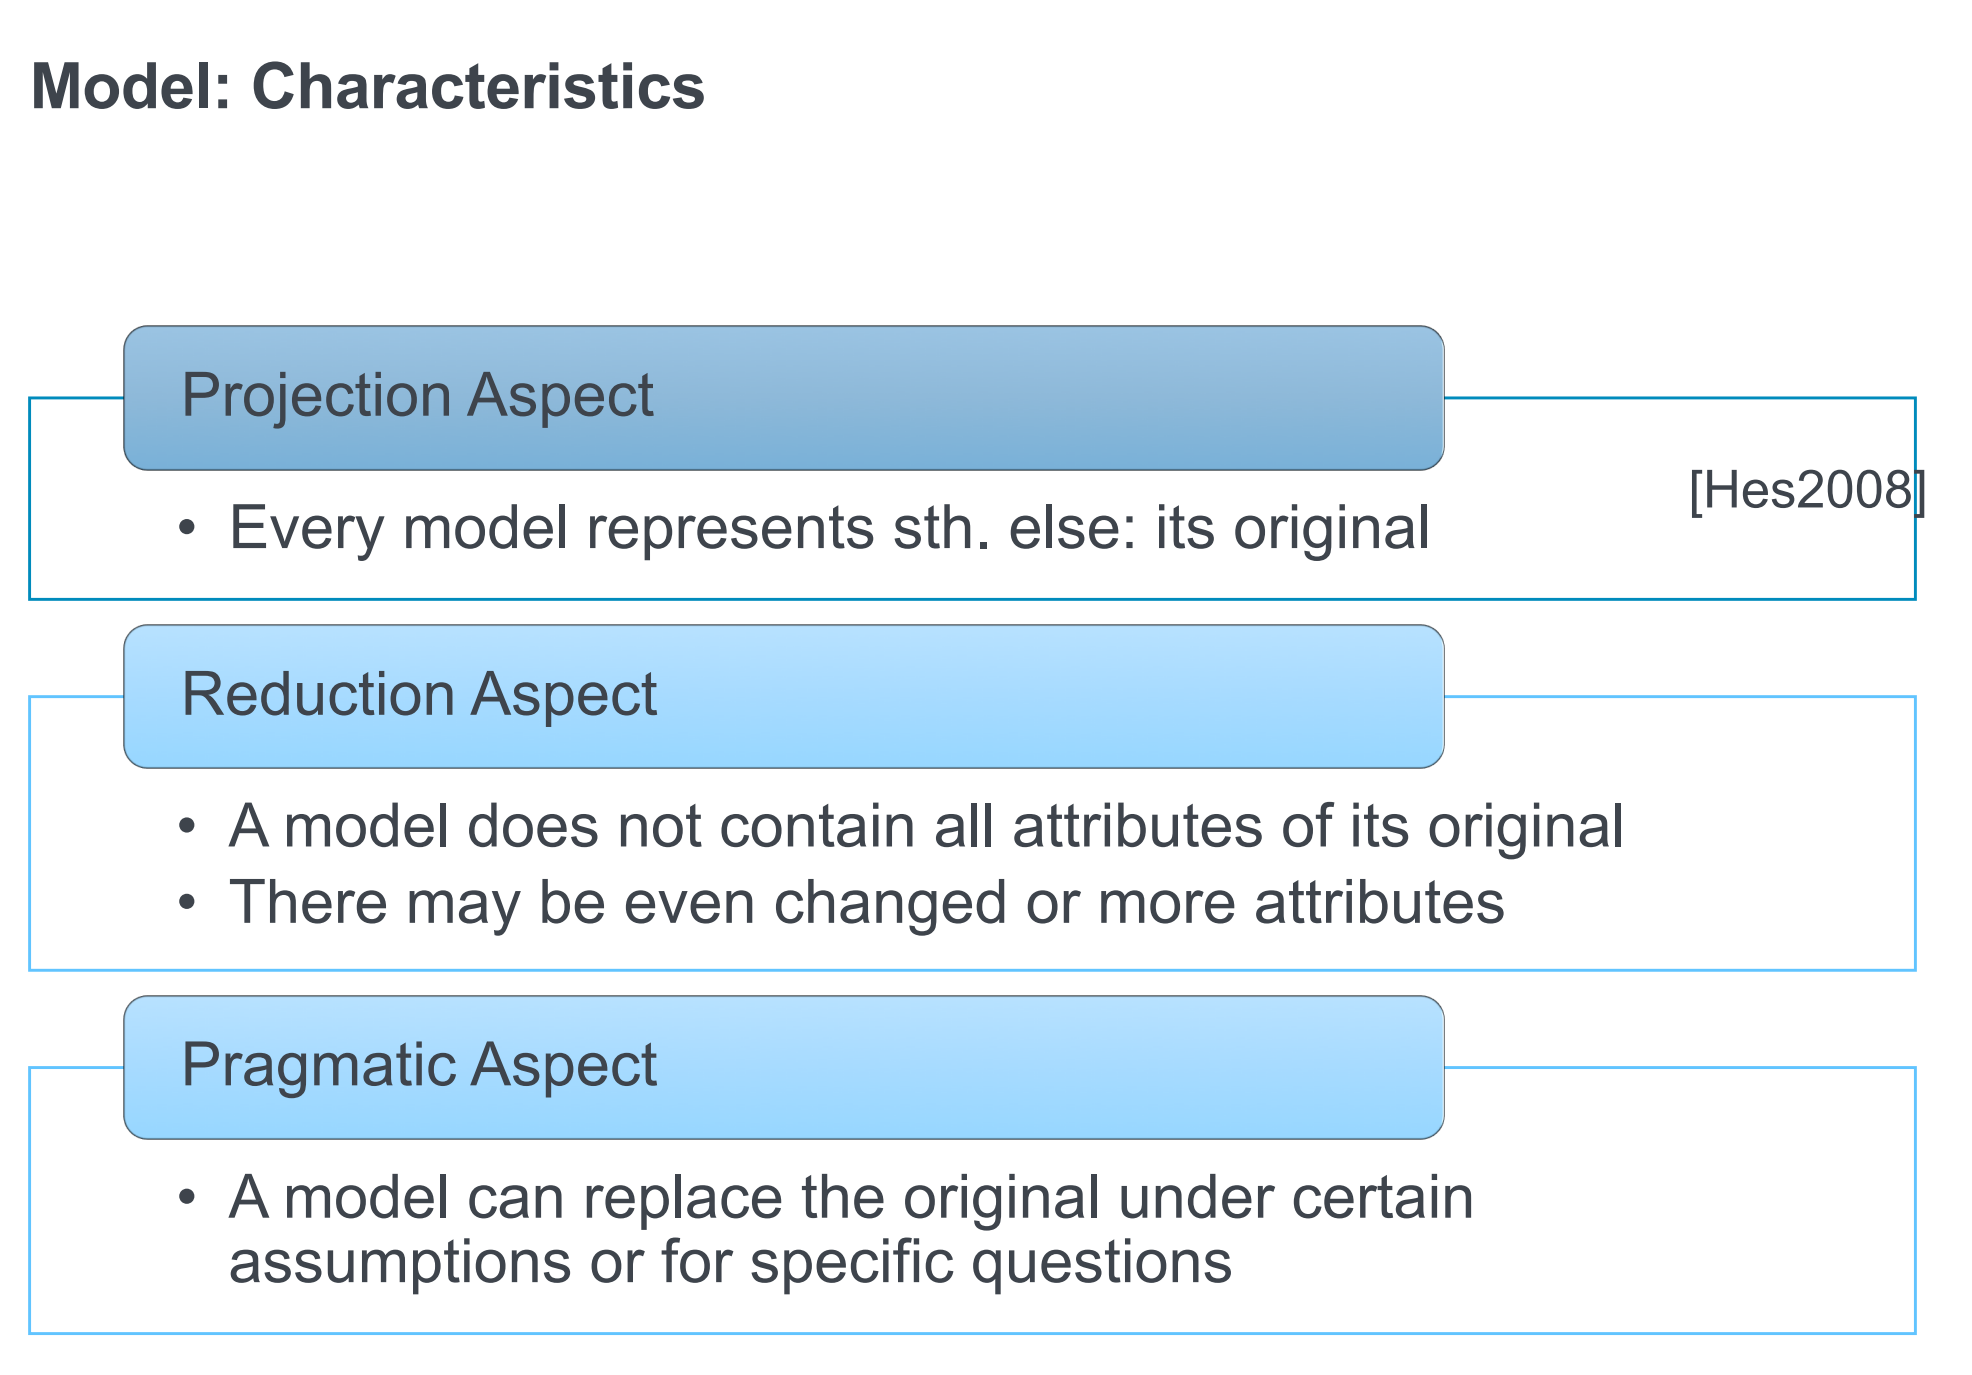Click bullet dot before "A model can replace"
1972x1375 pixels.
[187, 1197]
